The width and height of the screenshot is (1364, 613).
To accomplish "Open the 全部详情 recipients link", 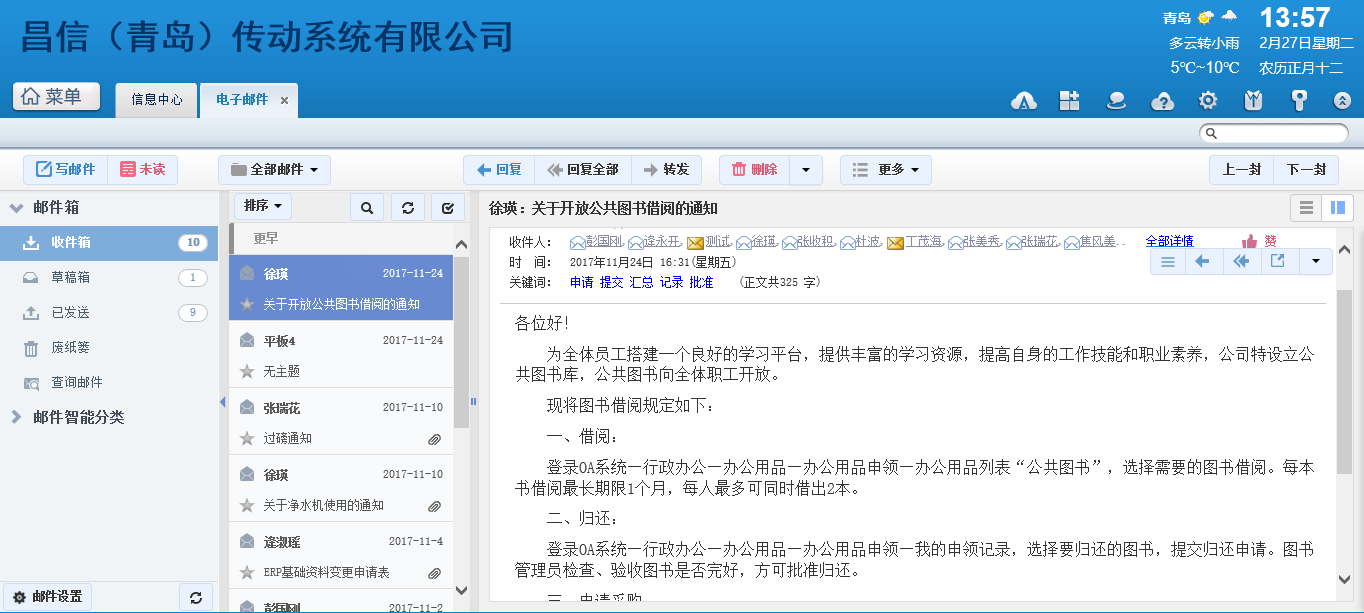I will pyautogui.click(x=1168, y=241).
